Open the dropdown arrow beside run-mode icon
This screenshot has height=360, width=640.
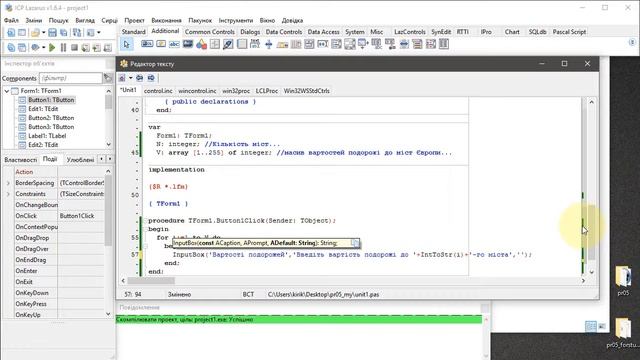click(x=43, y=47)
